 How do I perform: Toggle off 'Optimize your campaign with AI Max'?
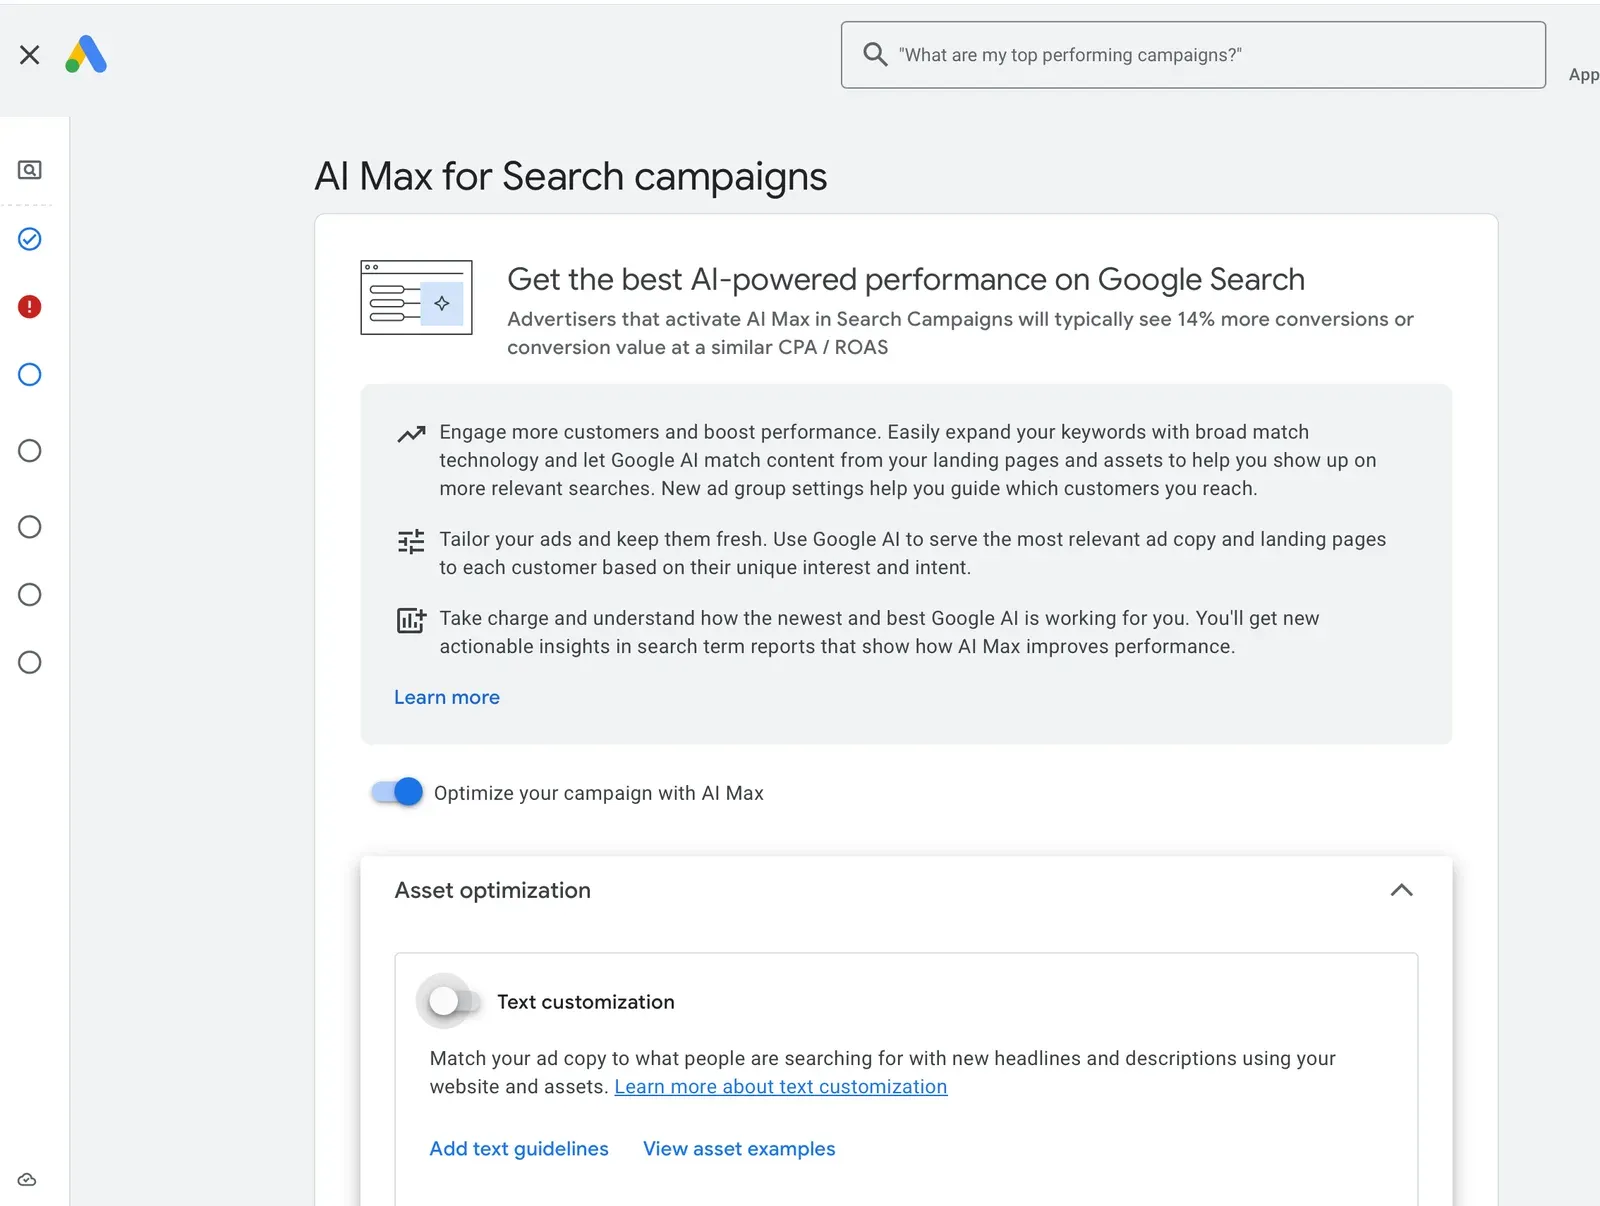(x=397, y=793)
